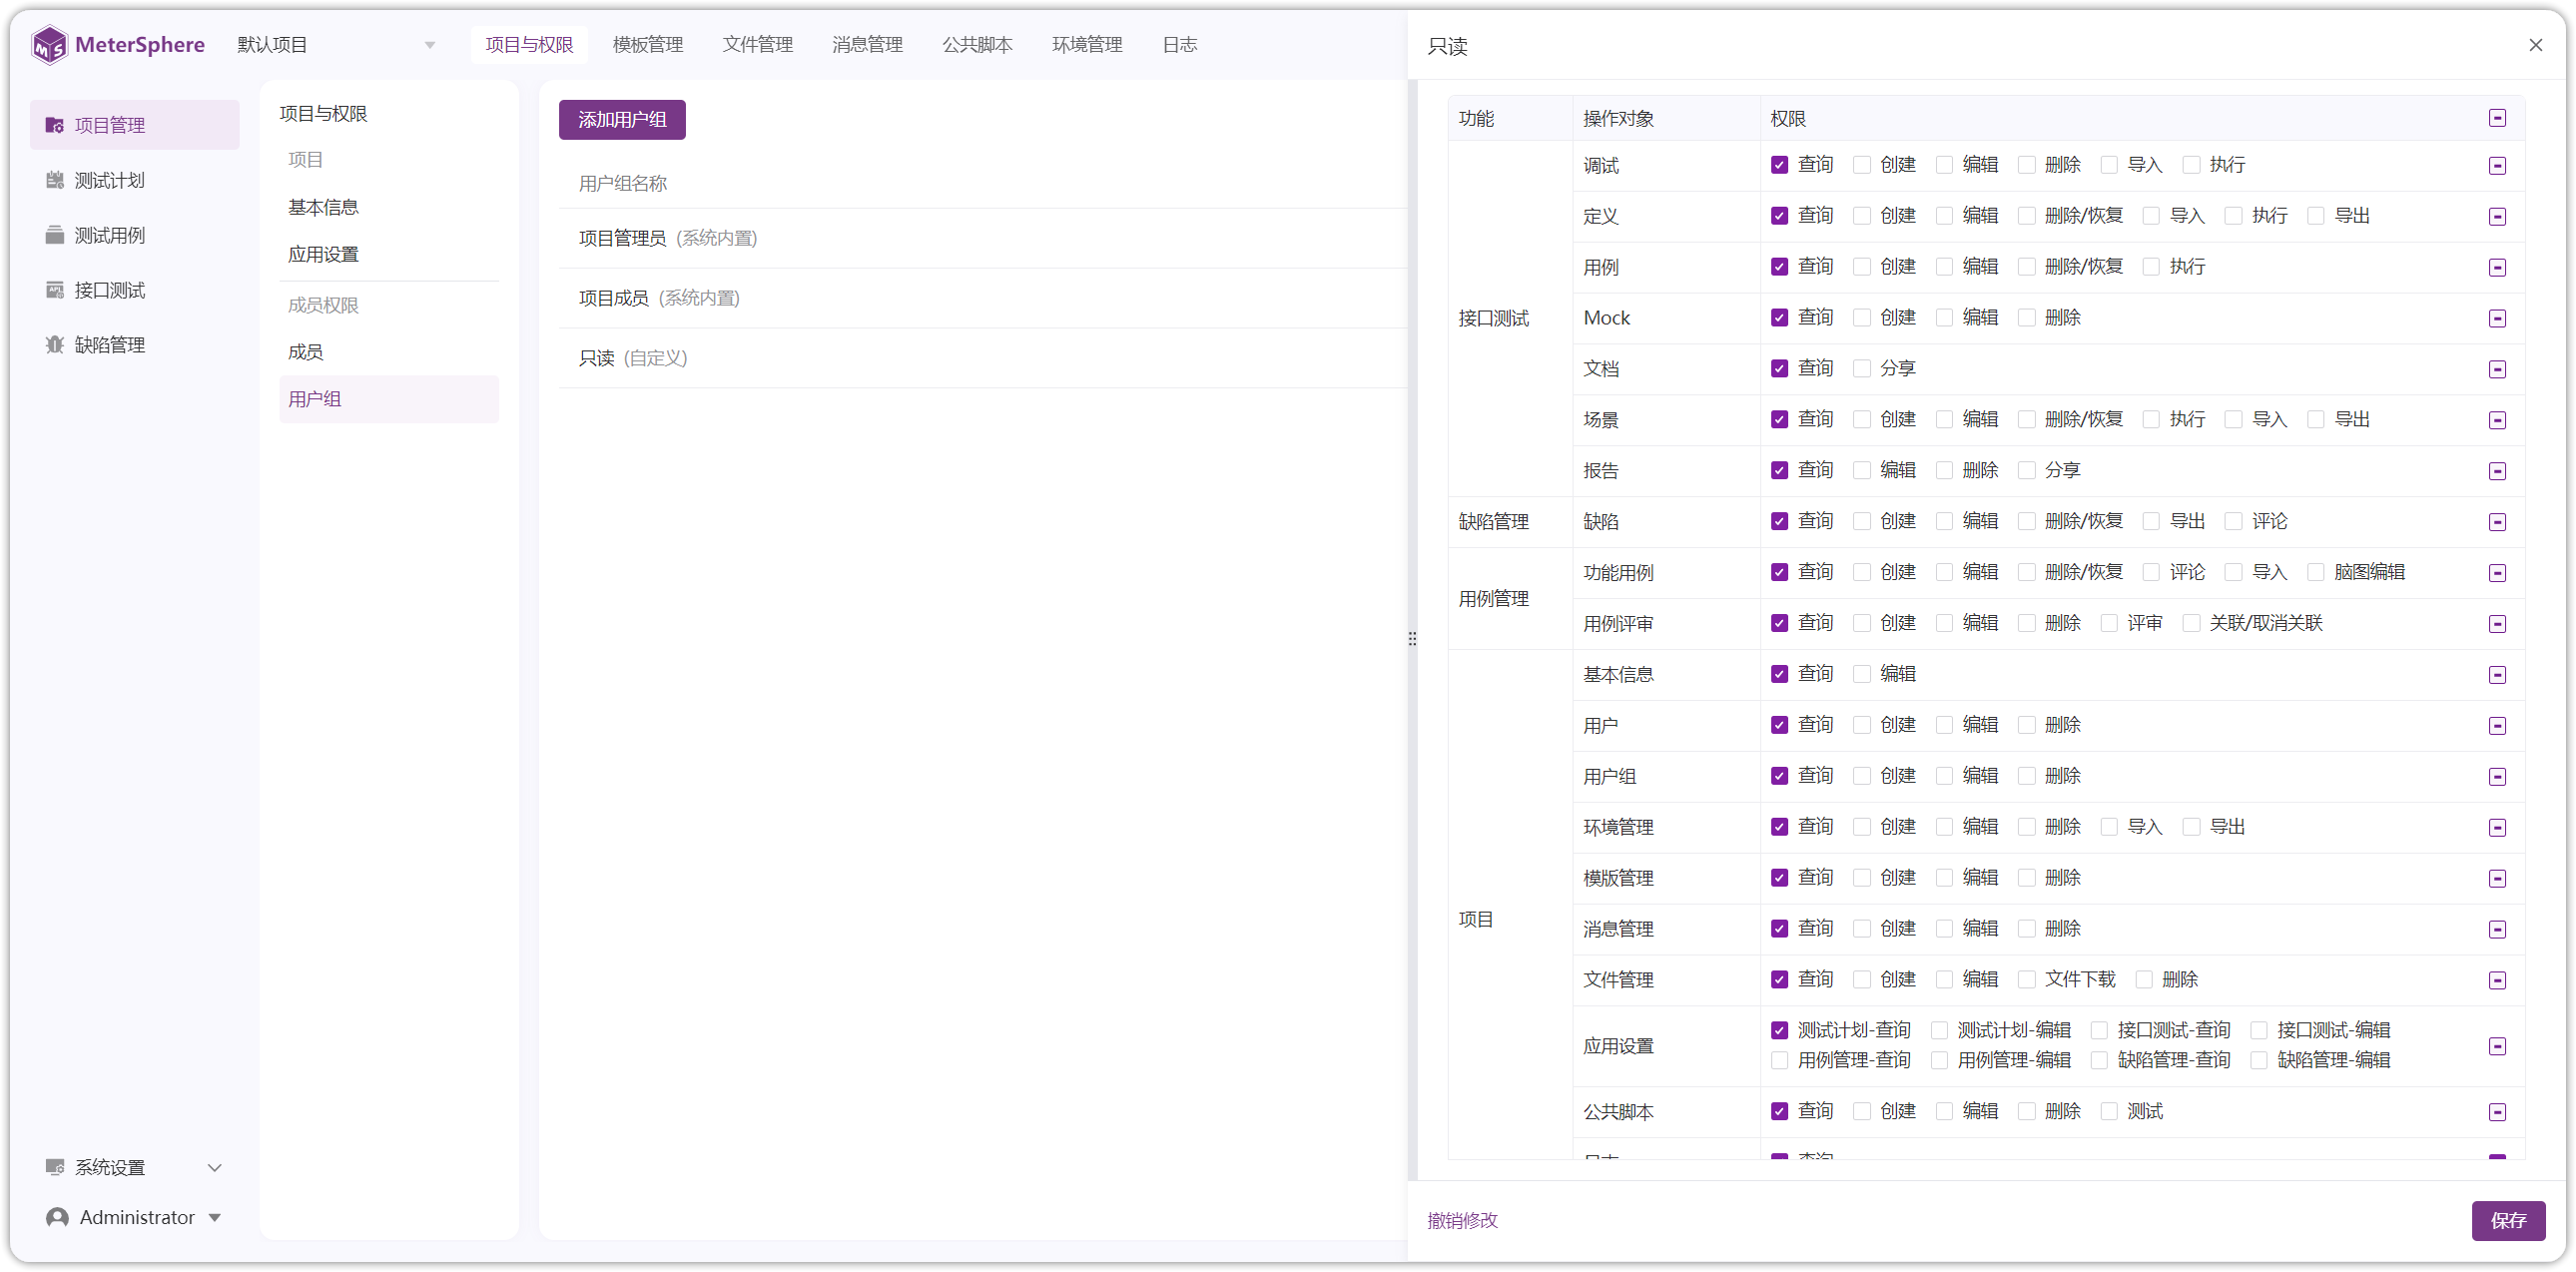
Task: Switch to 文件管理 tab
Action: [x=757, y=45]
